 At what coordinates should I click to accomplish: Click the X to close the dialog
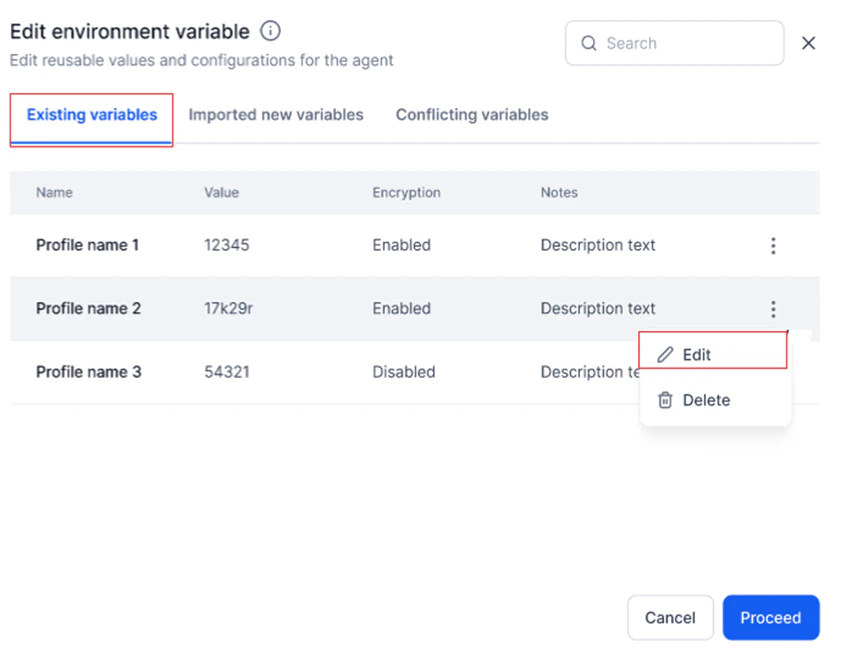(809, 43)
